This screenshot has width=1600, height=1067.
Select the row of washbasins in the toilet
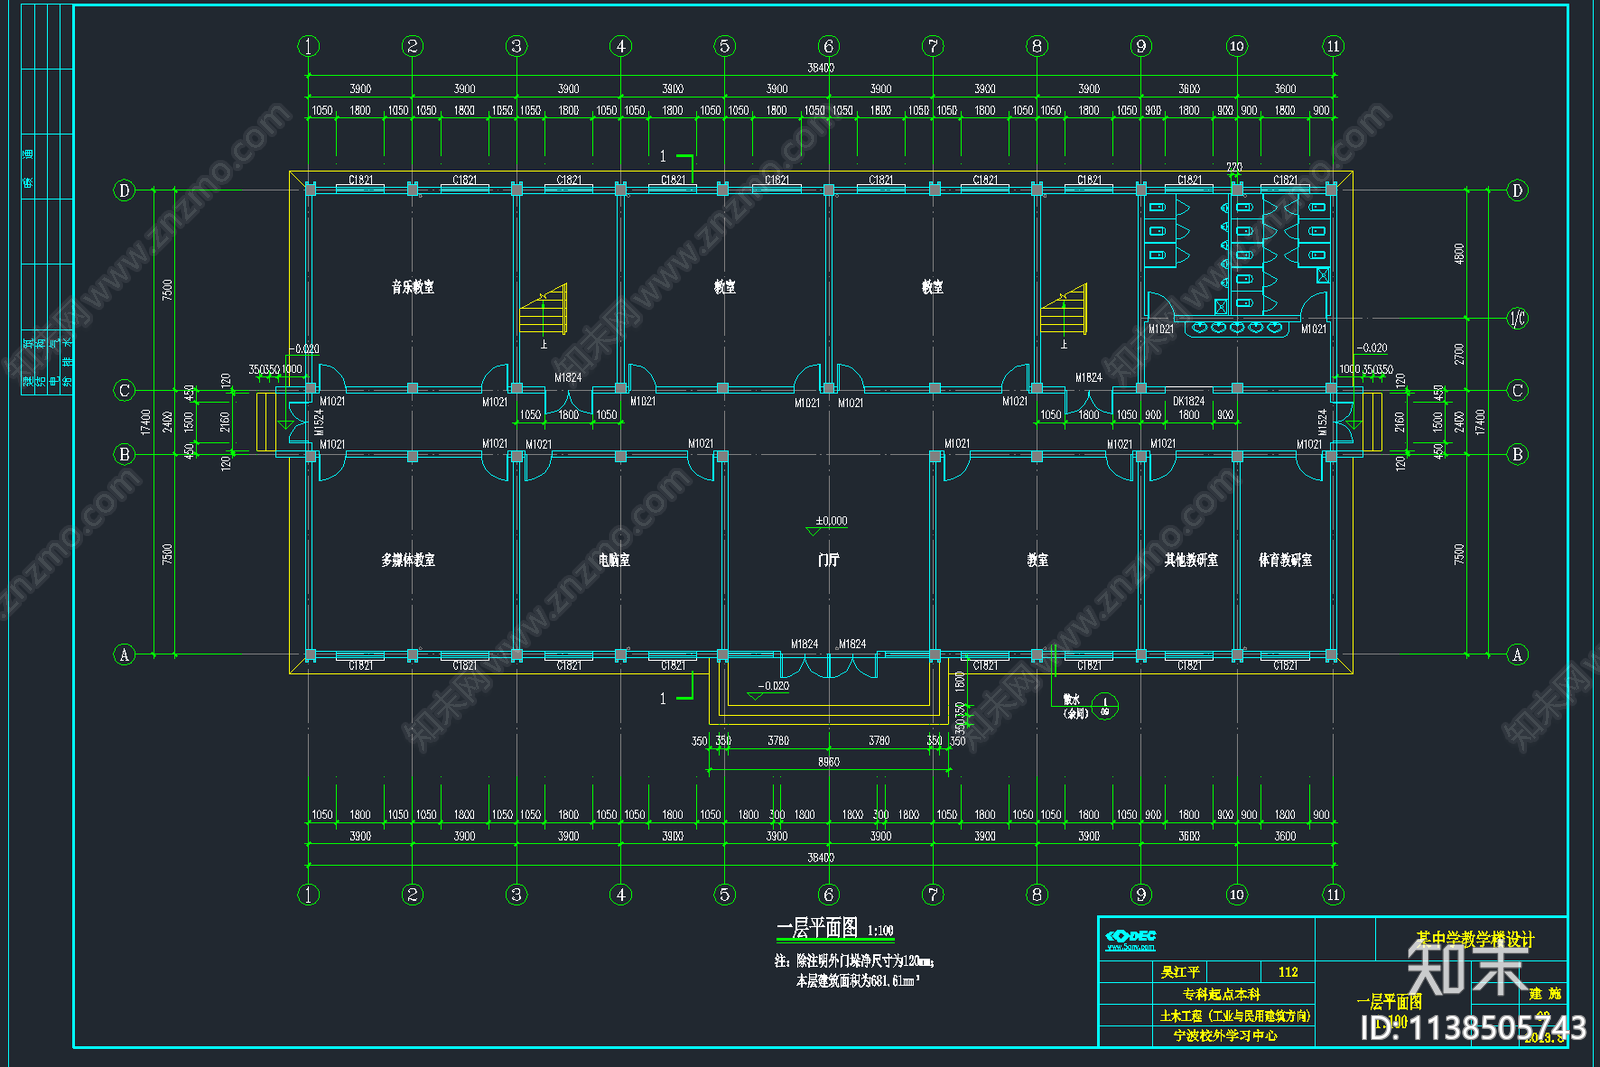(1236, 327)
